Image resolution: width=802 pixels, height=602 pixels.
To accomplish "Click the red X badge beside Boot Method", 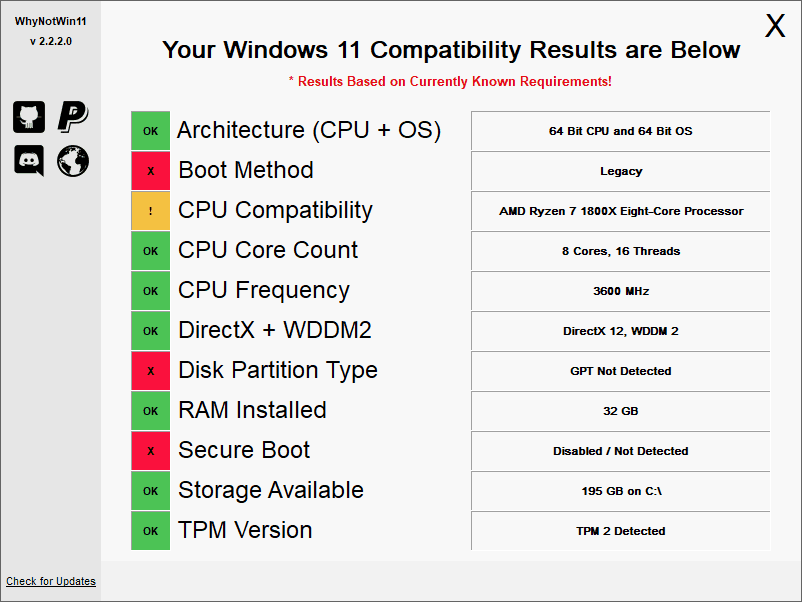I will 150,170.
